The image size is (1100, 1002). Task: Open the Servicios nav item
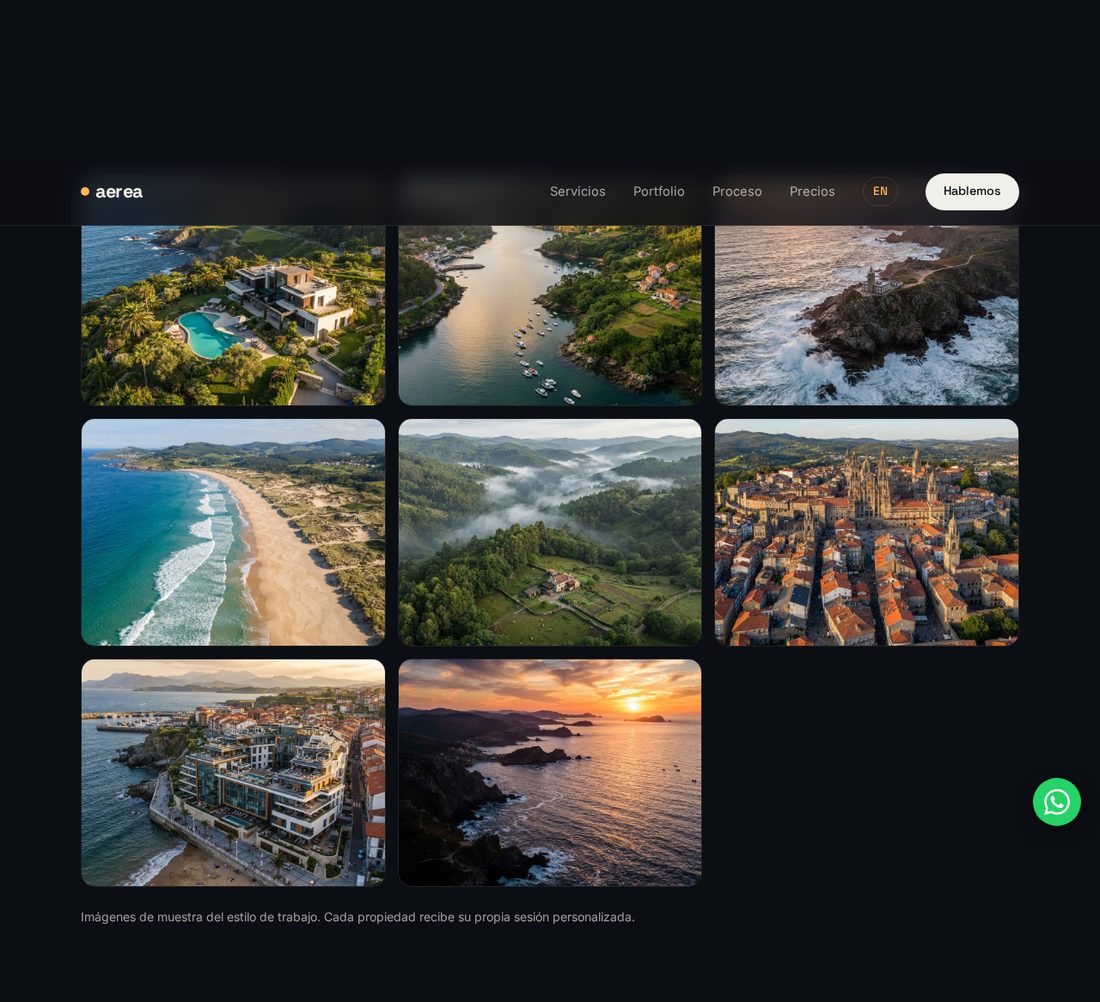coord(577,192)
